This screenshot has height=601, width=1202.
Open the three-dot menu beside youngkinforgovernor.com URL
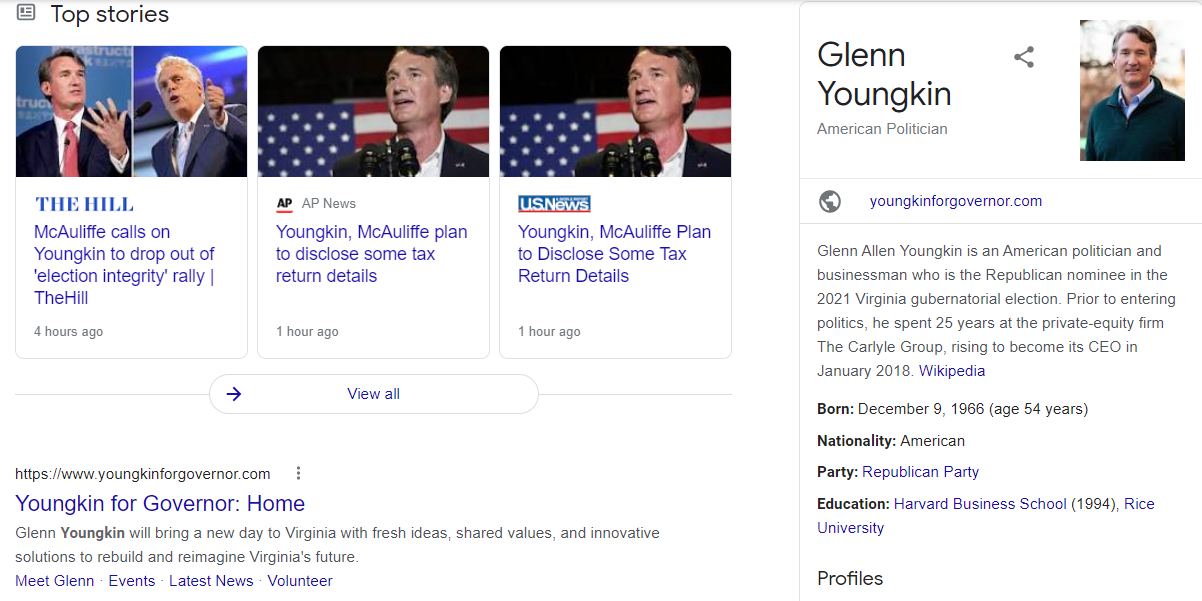(298, 473)
